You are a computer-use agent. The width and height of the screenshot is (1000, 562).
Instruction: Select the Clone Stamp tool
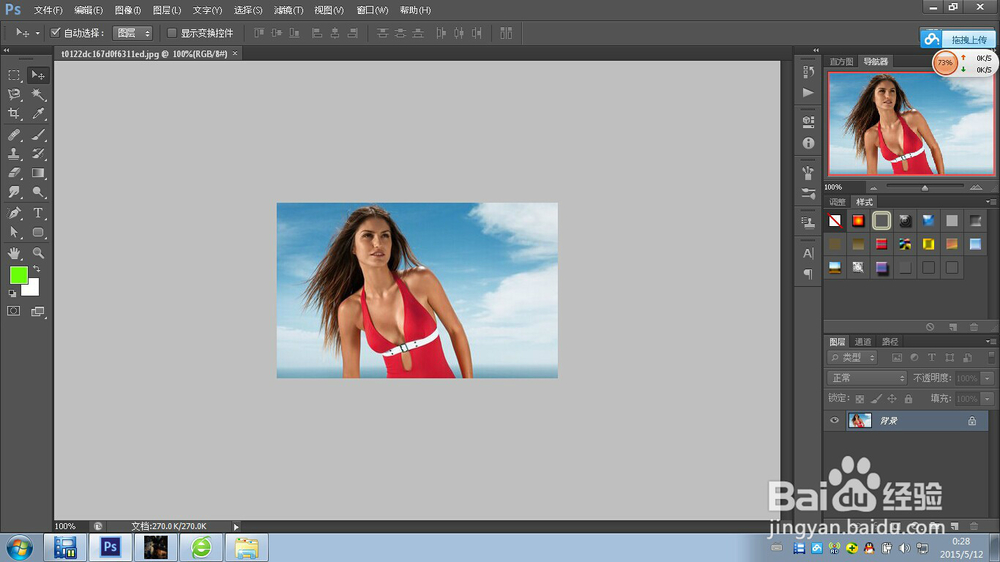pyautogui.click(x=14, y=154)
